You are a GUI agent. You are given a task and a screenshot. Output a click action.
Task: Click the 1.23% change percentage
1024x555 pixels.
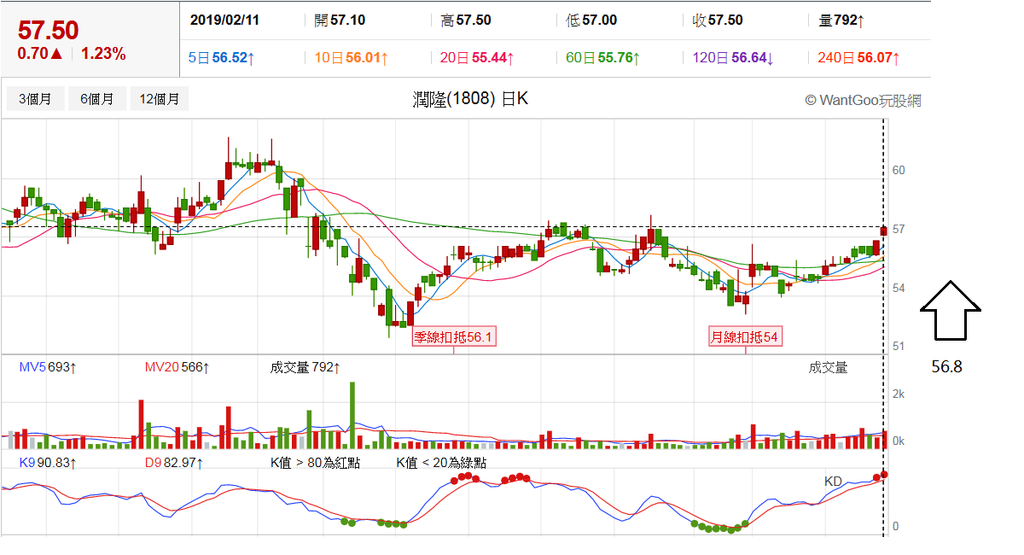coord(103,54)
